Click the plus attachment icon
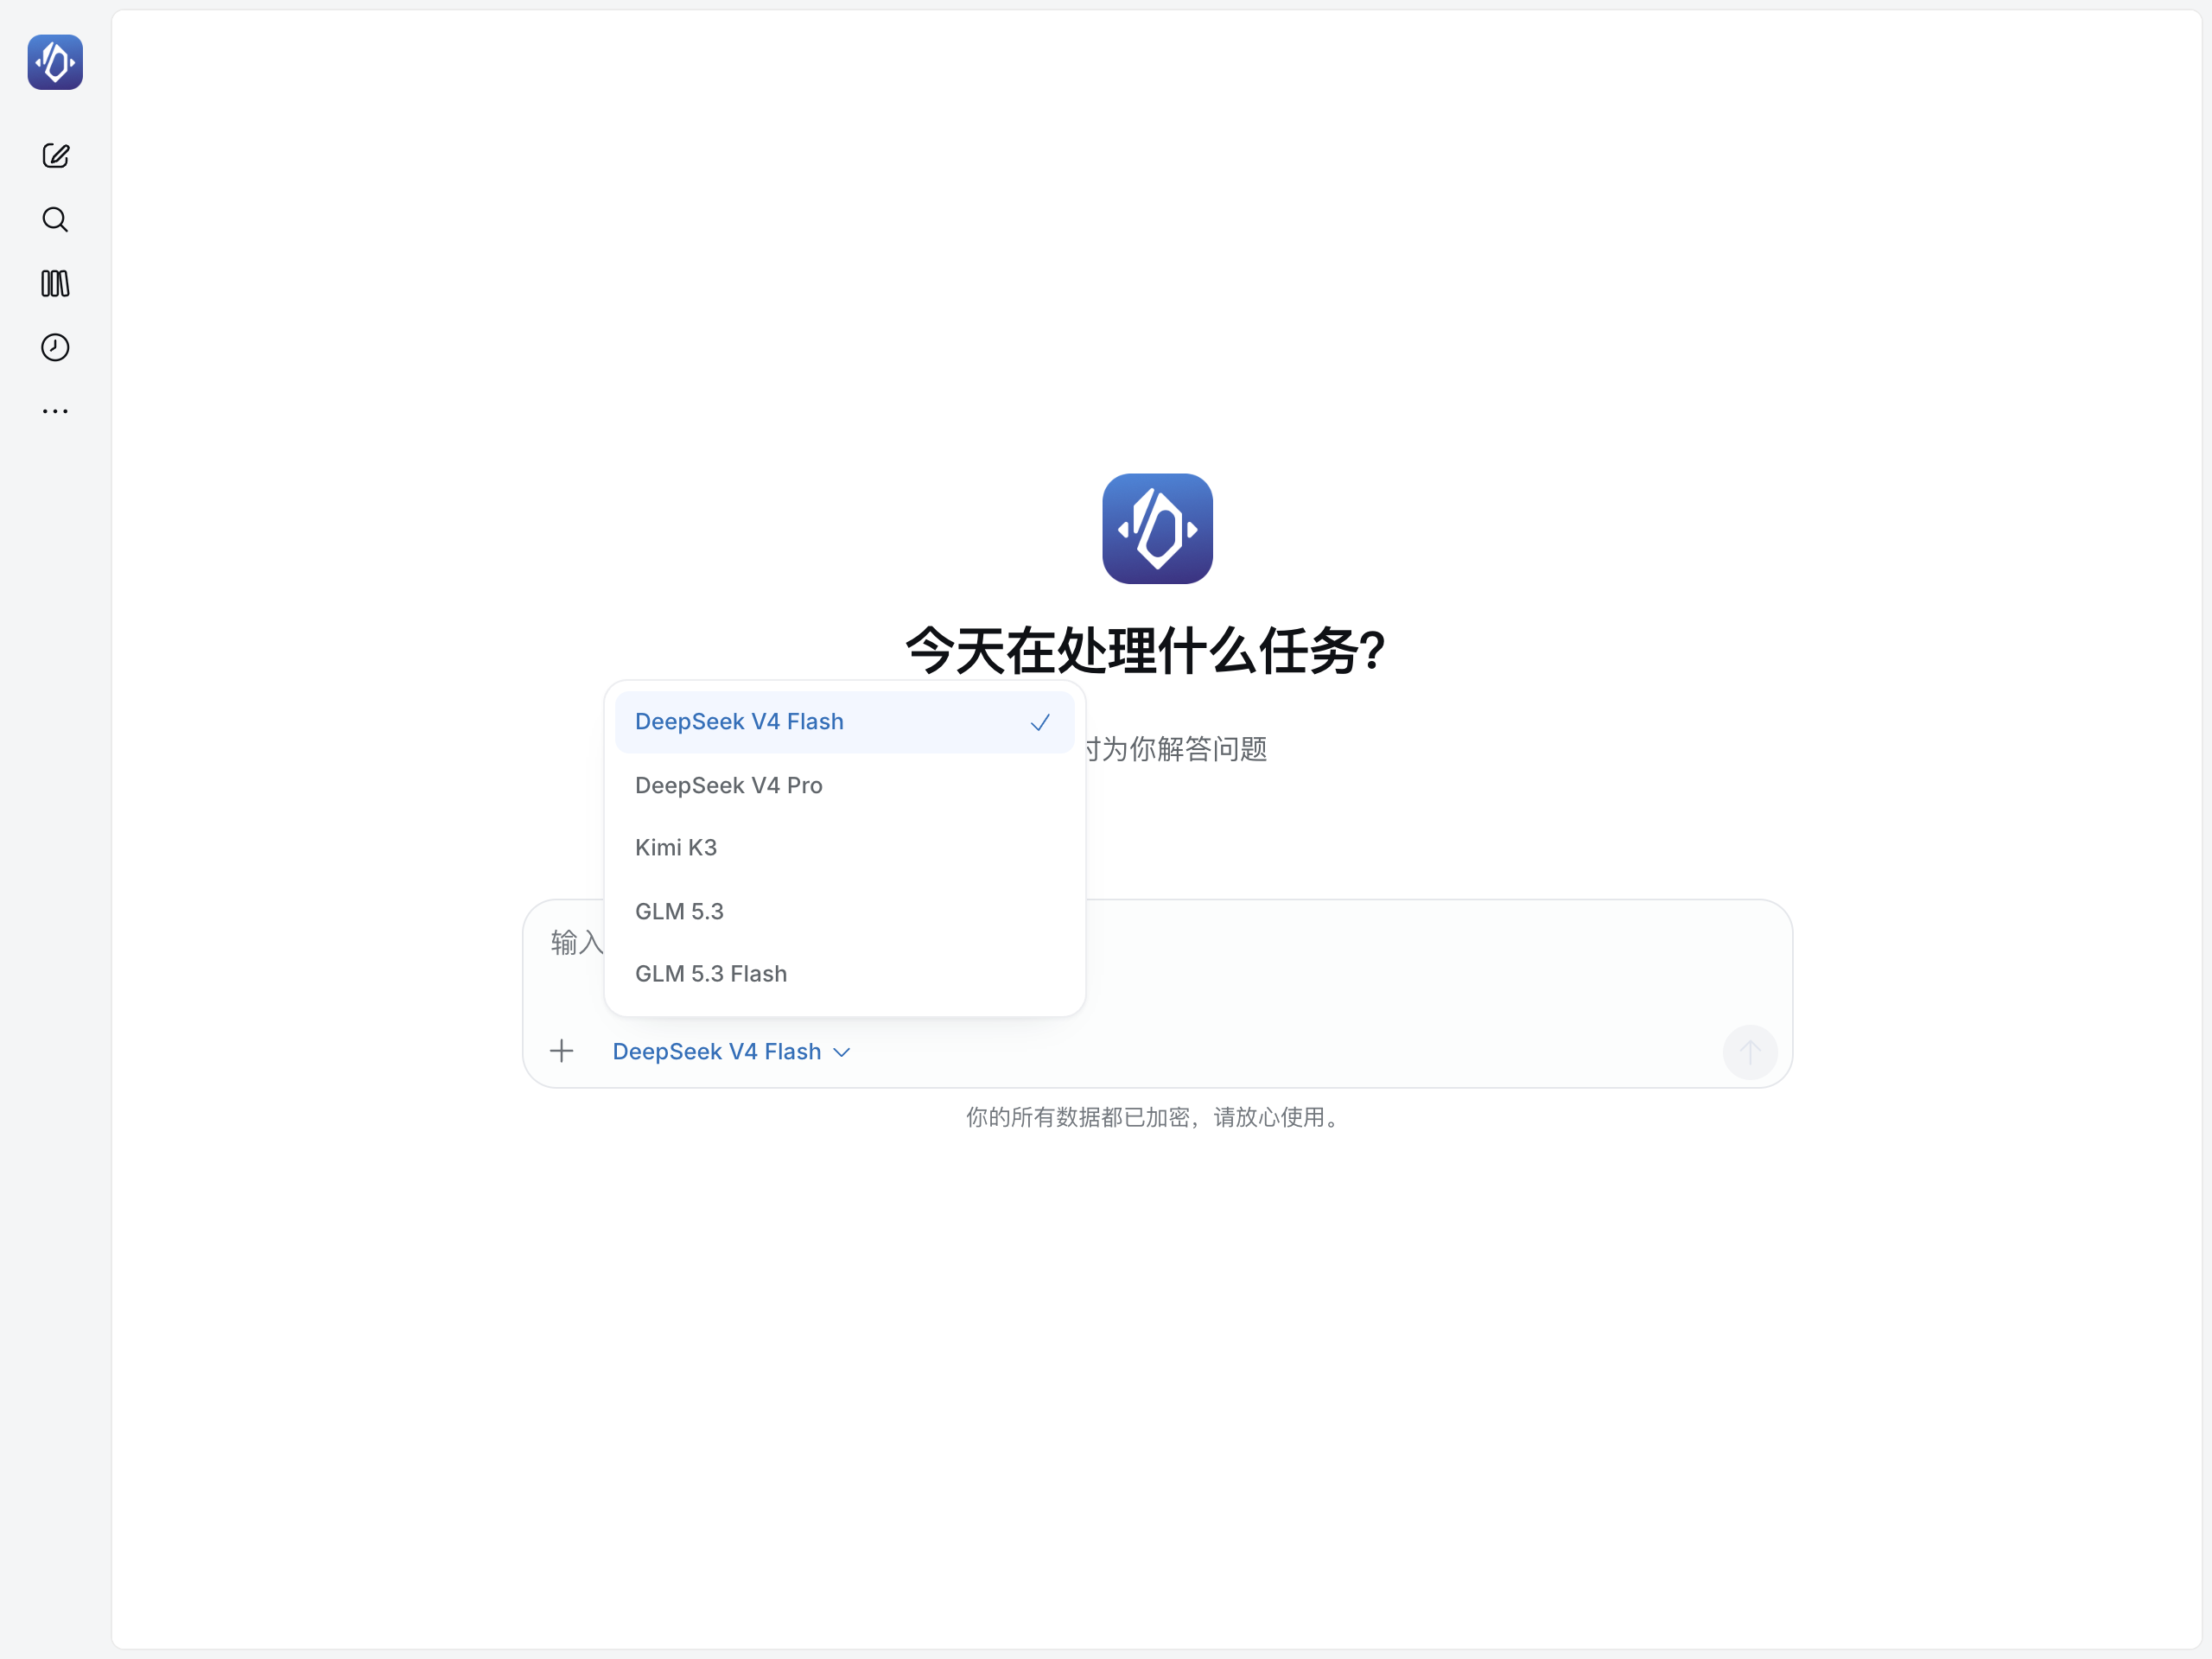The width and height of the screenshot is (2212, 1659). click(x=562, y=1051)
